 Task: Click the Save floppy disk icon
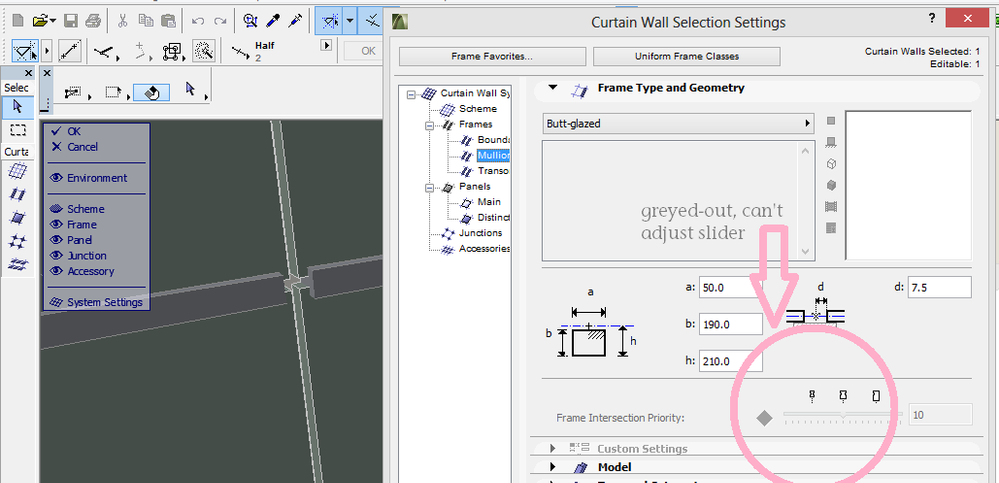pos(71,20)
